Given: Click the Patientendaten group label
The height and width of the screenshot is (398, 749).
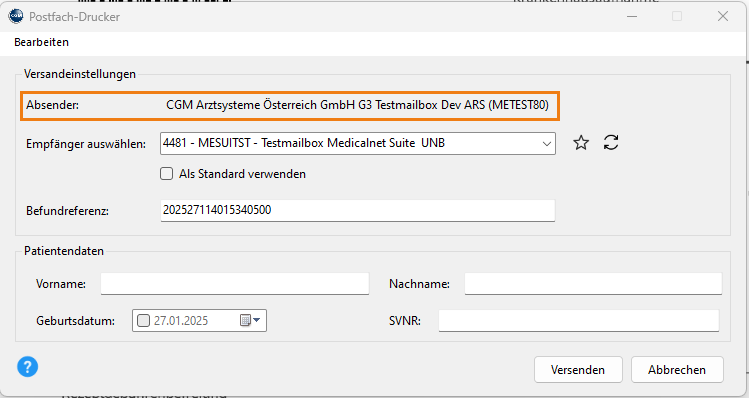Looking at the screenshot, I should click(64, 251).
